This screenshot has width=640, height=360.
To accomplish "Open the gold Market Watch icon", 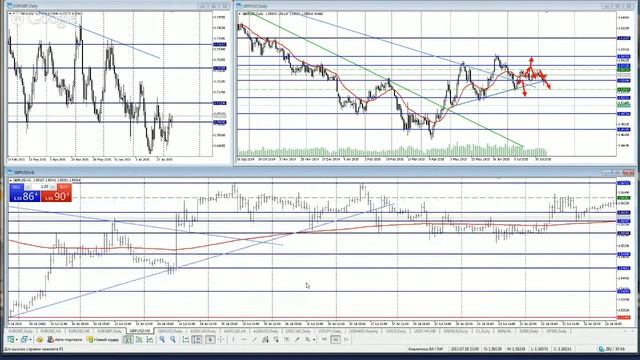I will click(40, 339).
